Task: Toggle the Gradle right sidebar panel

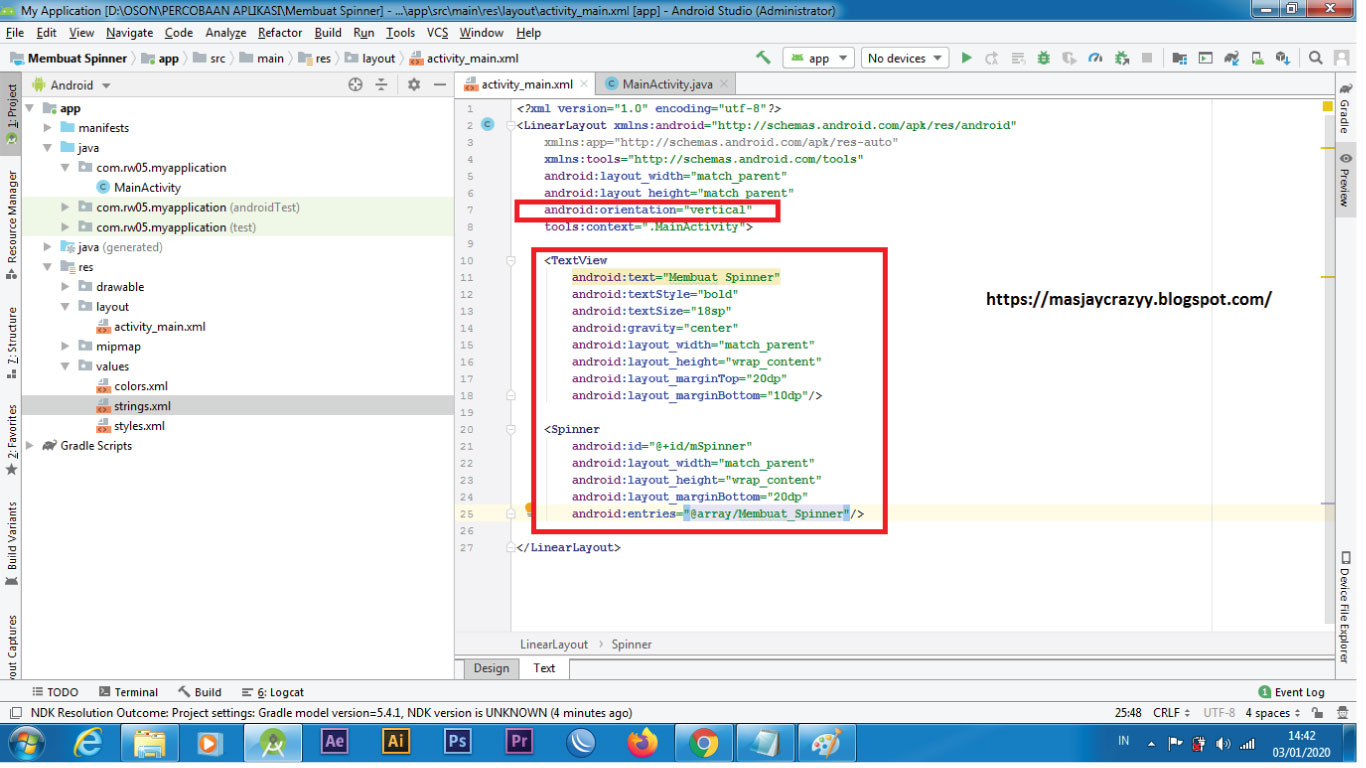Action: (1345, 110)
